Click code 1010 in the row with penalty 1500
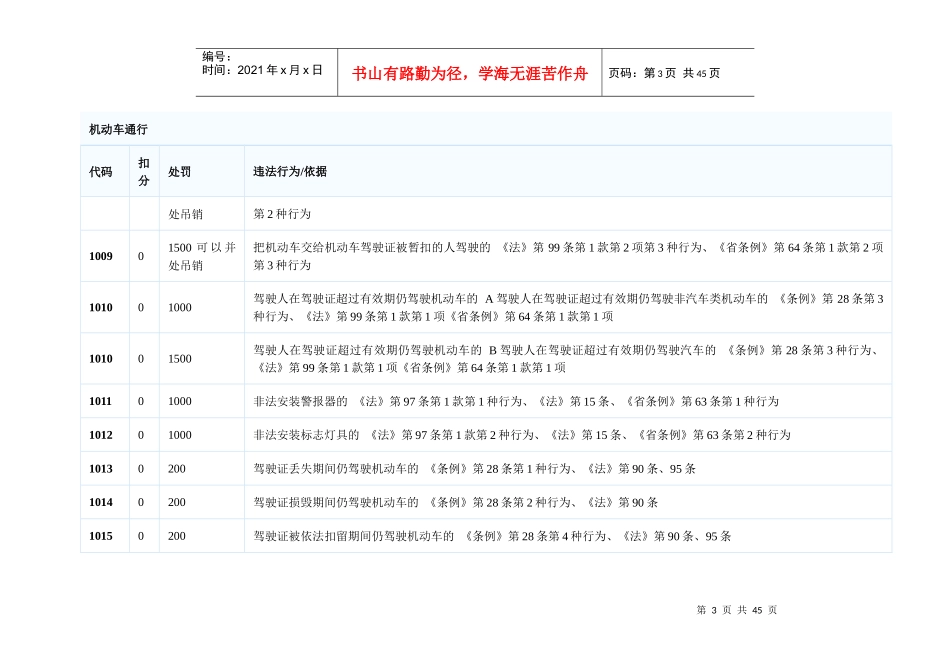 (x=101, y=359)
